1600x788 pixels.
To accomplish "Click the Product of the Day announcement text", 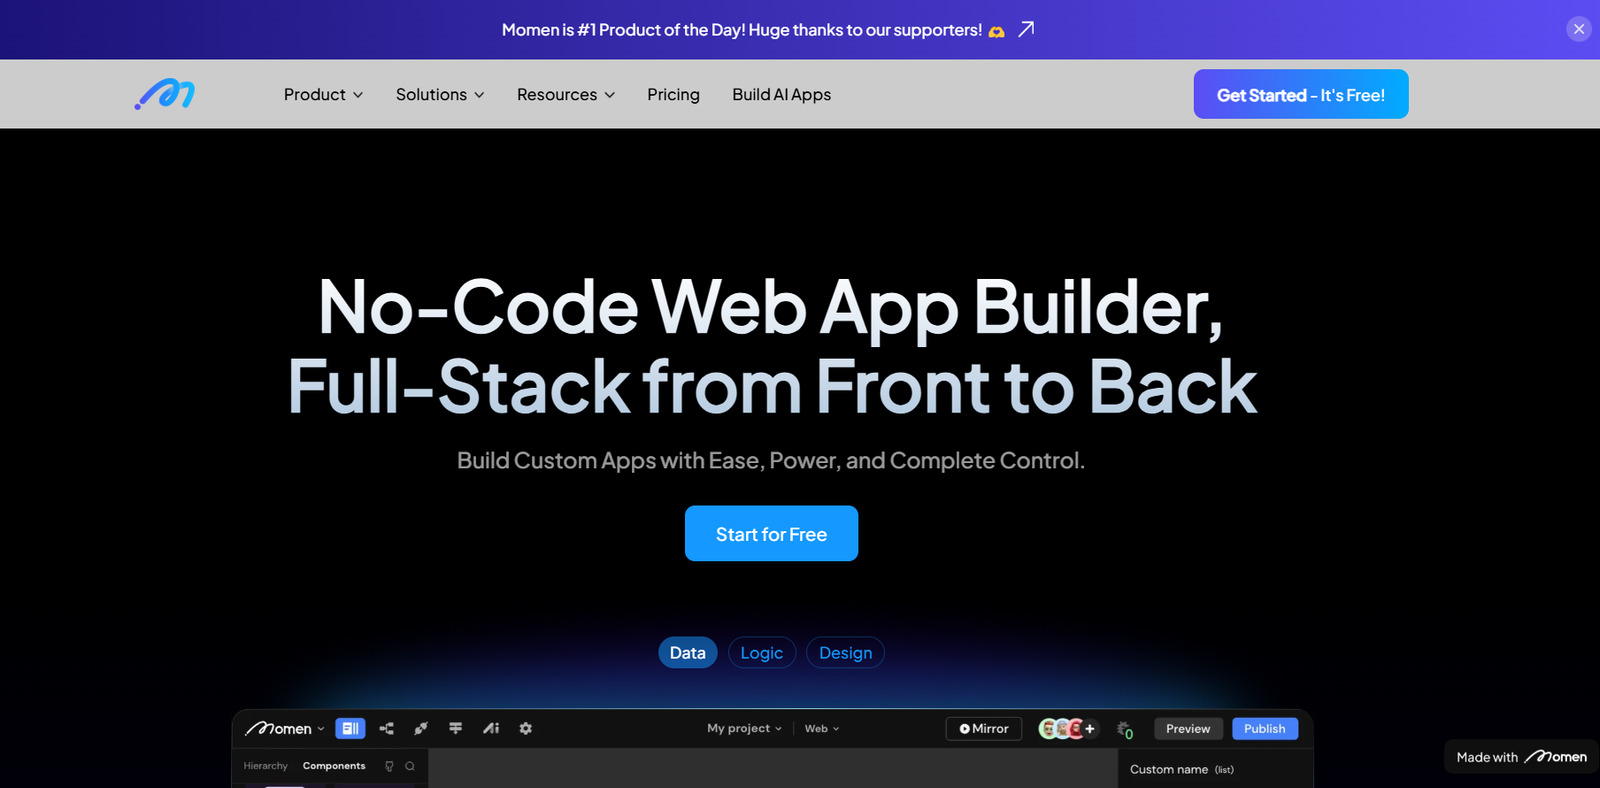I will (x=742, y=30).
